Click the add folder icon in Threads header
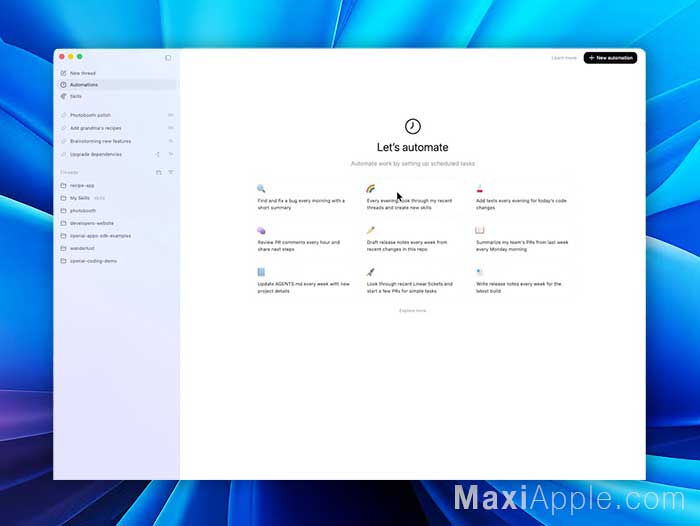This screenshot has height=526, width=700. 158,172
